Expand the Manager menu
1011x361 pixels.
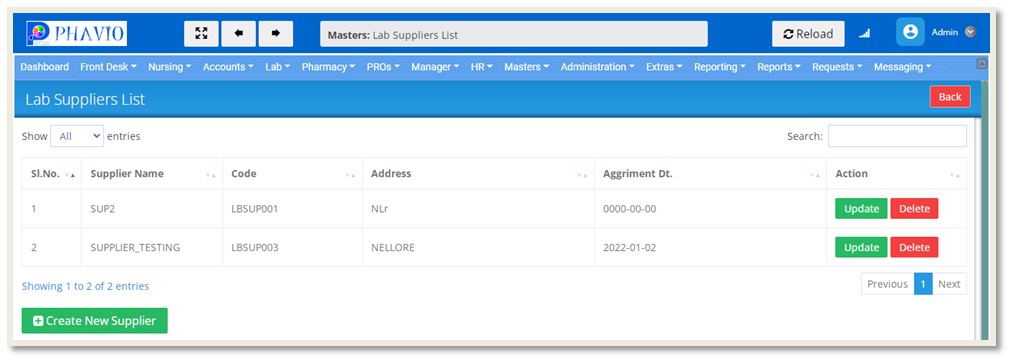435,67
